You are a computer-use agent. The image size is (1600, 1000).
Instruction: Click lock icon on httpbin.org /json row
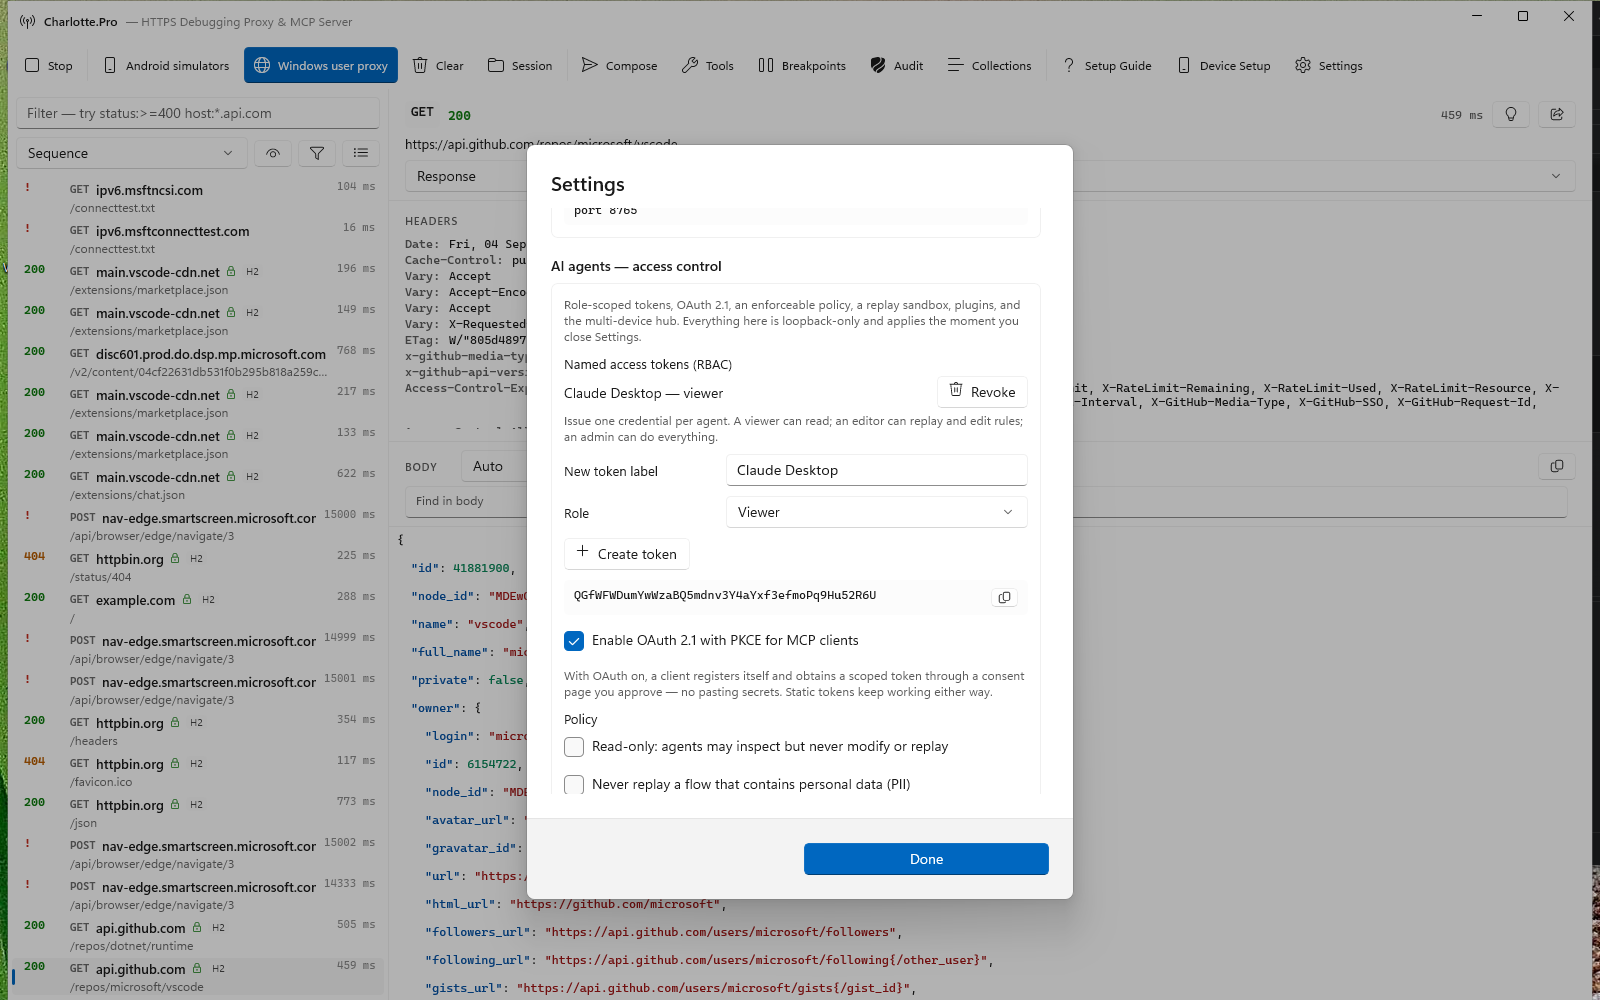click(175, 805)
